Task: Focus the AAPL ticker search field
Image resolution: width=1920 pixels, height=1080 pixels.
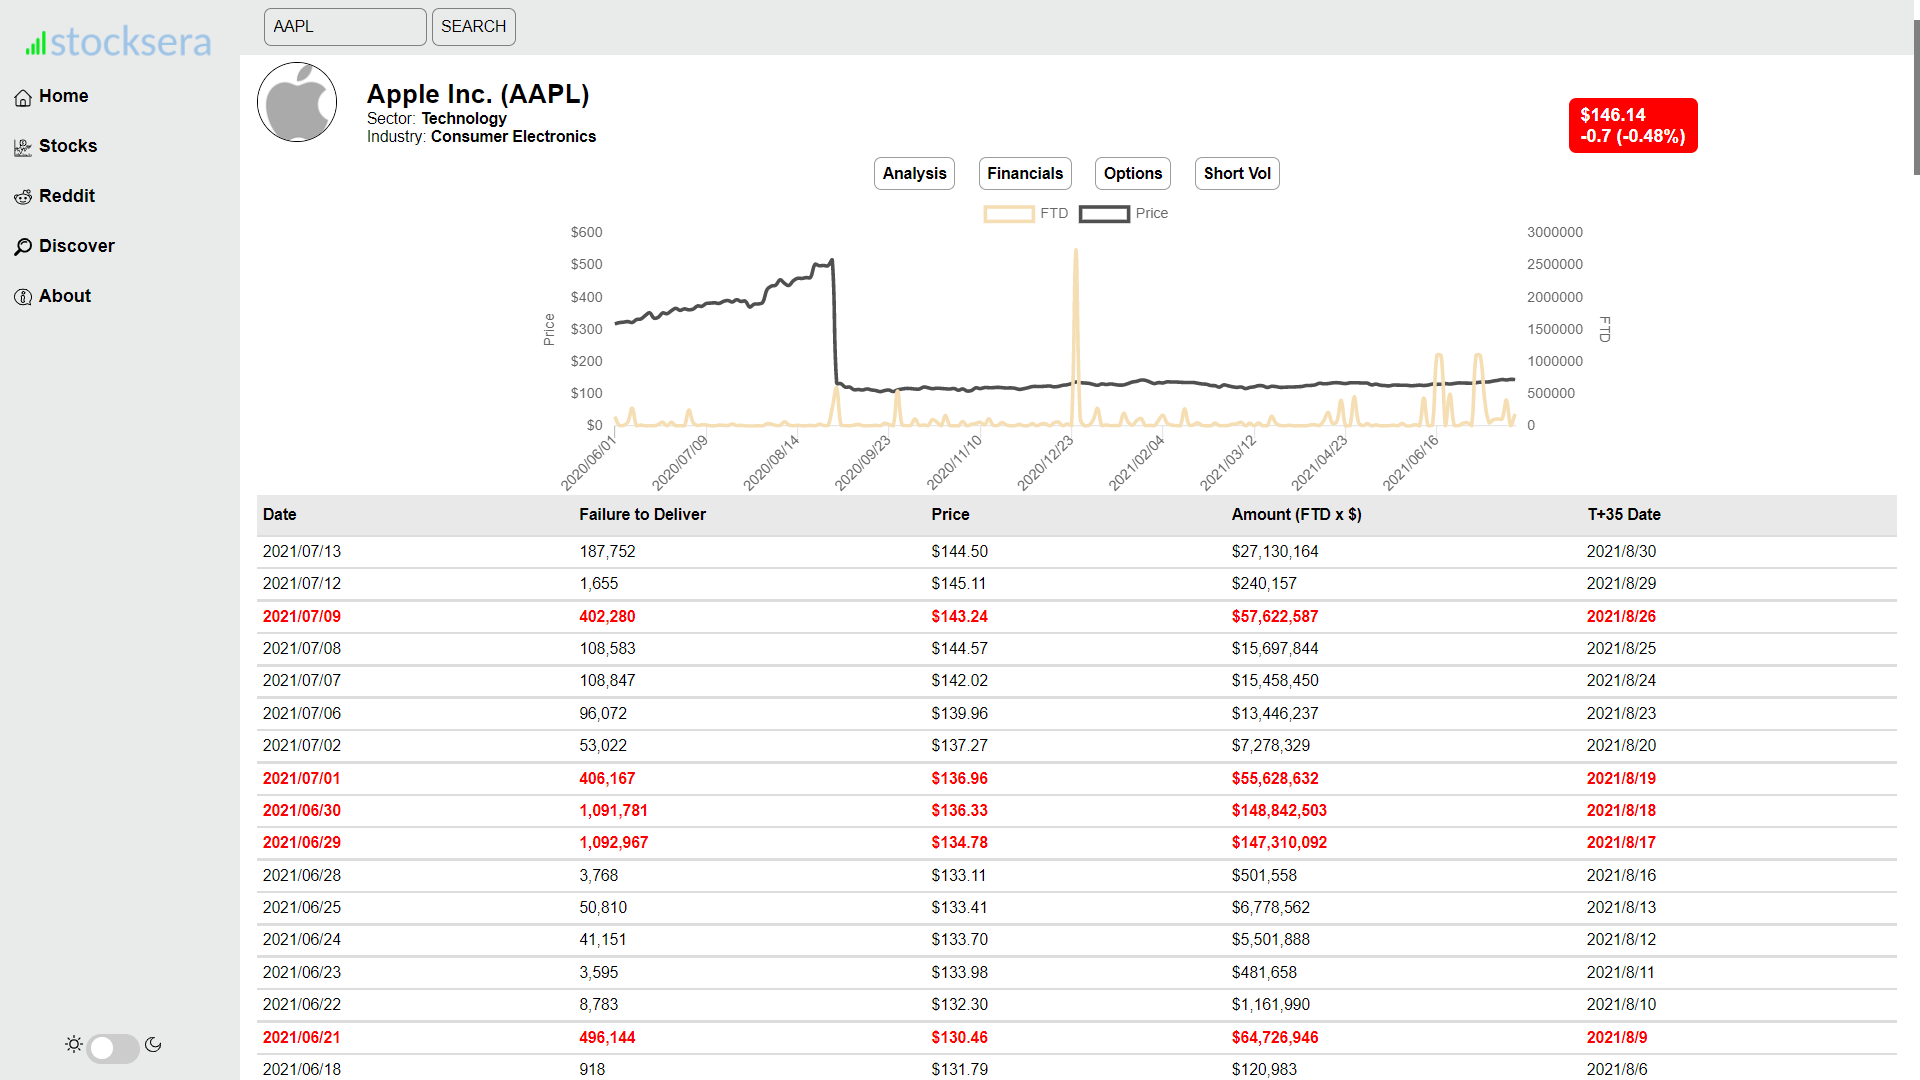Action: [x=345, y=27]
